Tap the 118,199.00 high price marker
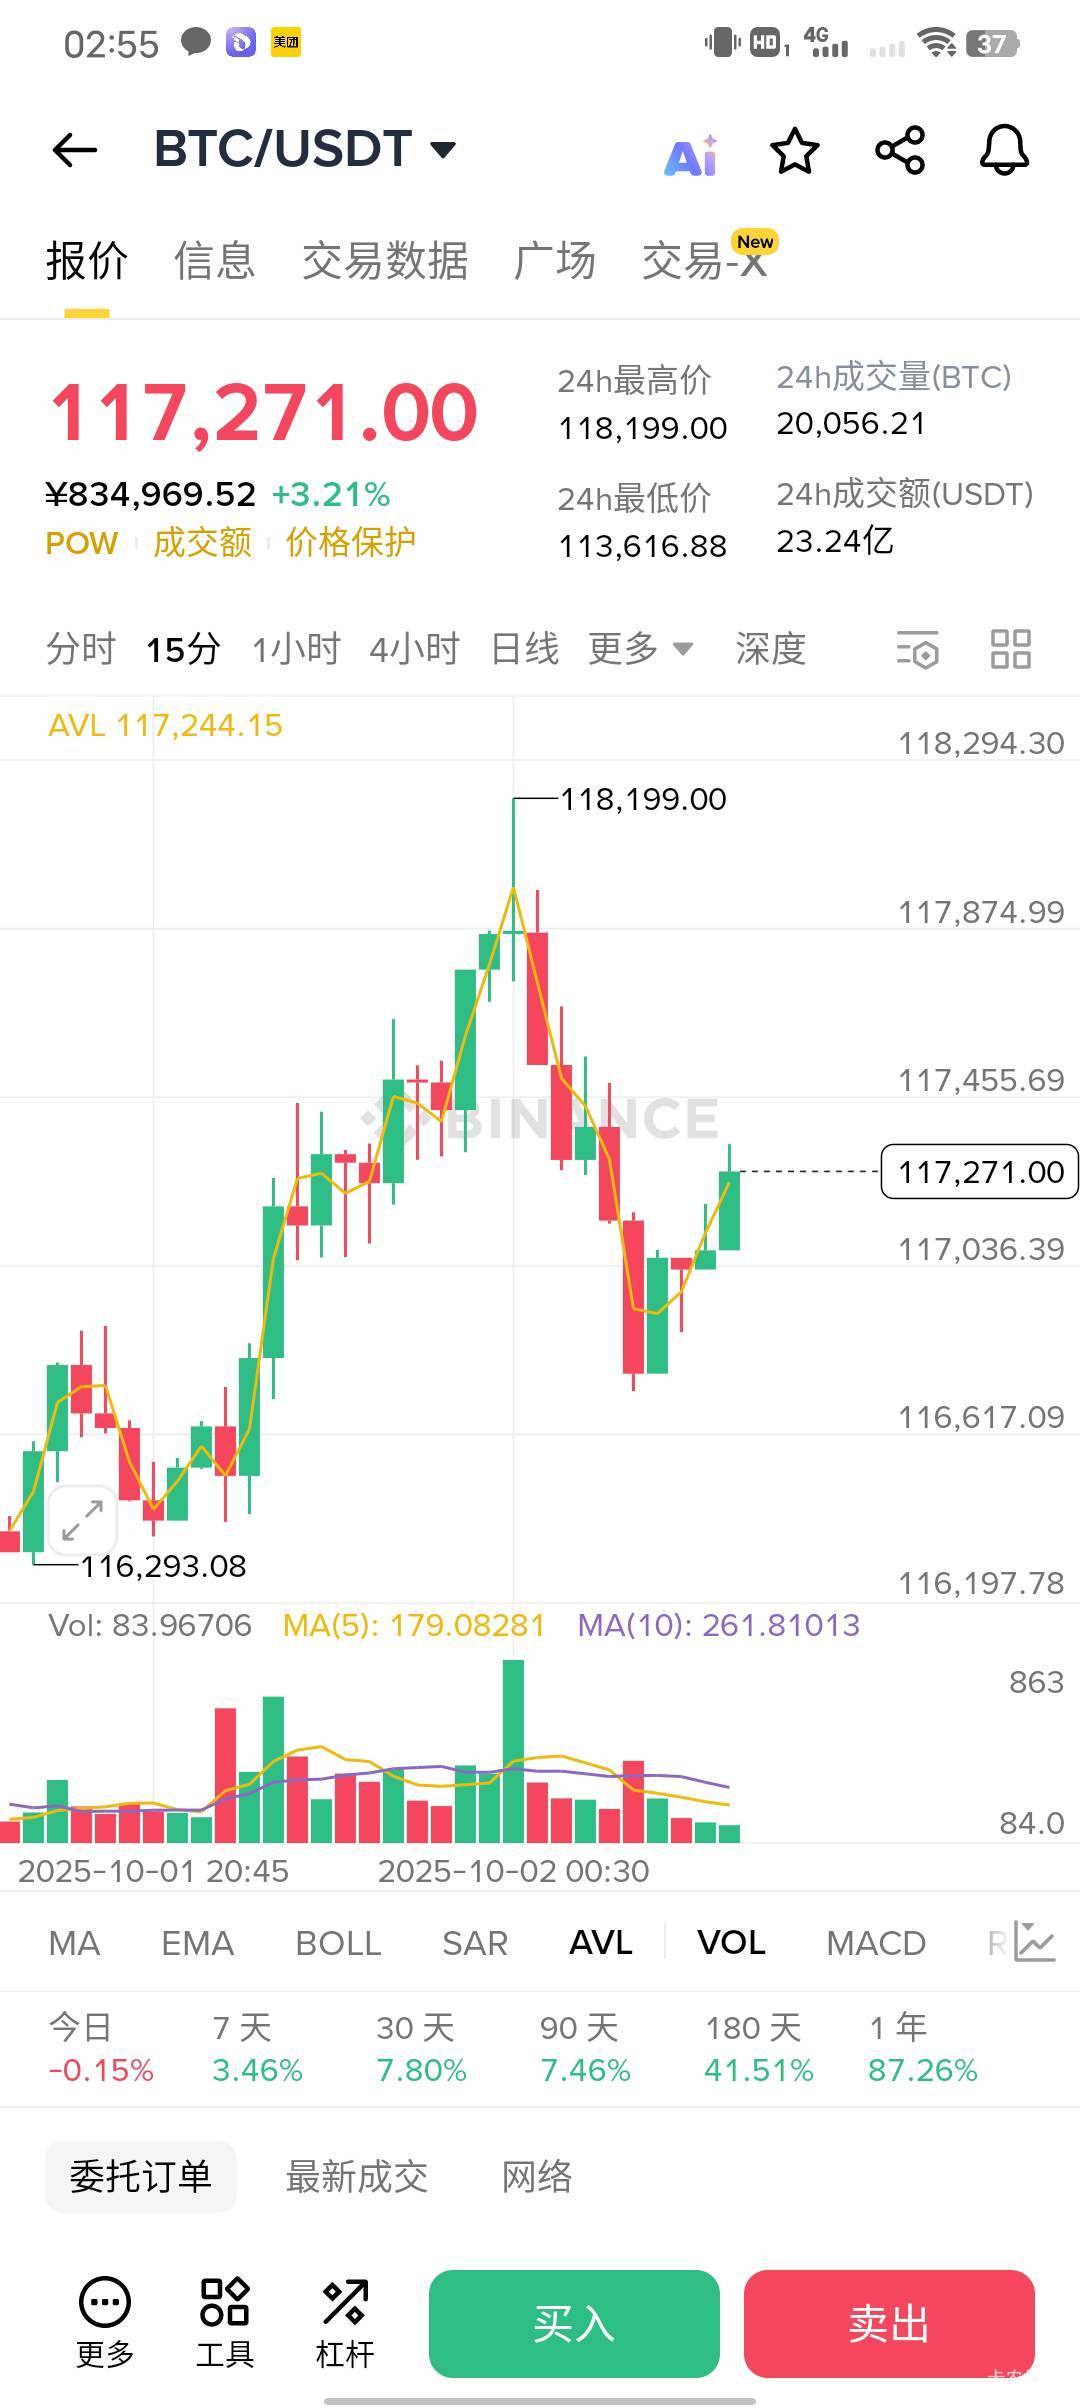The image size is (1080, 2408). (643, 799)
